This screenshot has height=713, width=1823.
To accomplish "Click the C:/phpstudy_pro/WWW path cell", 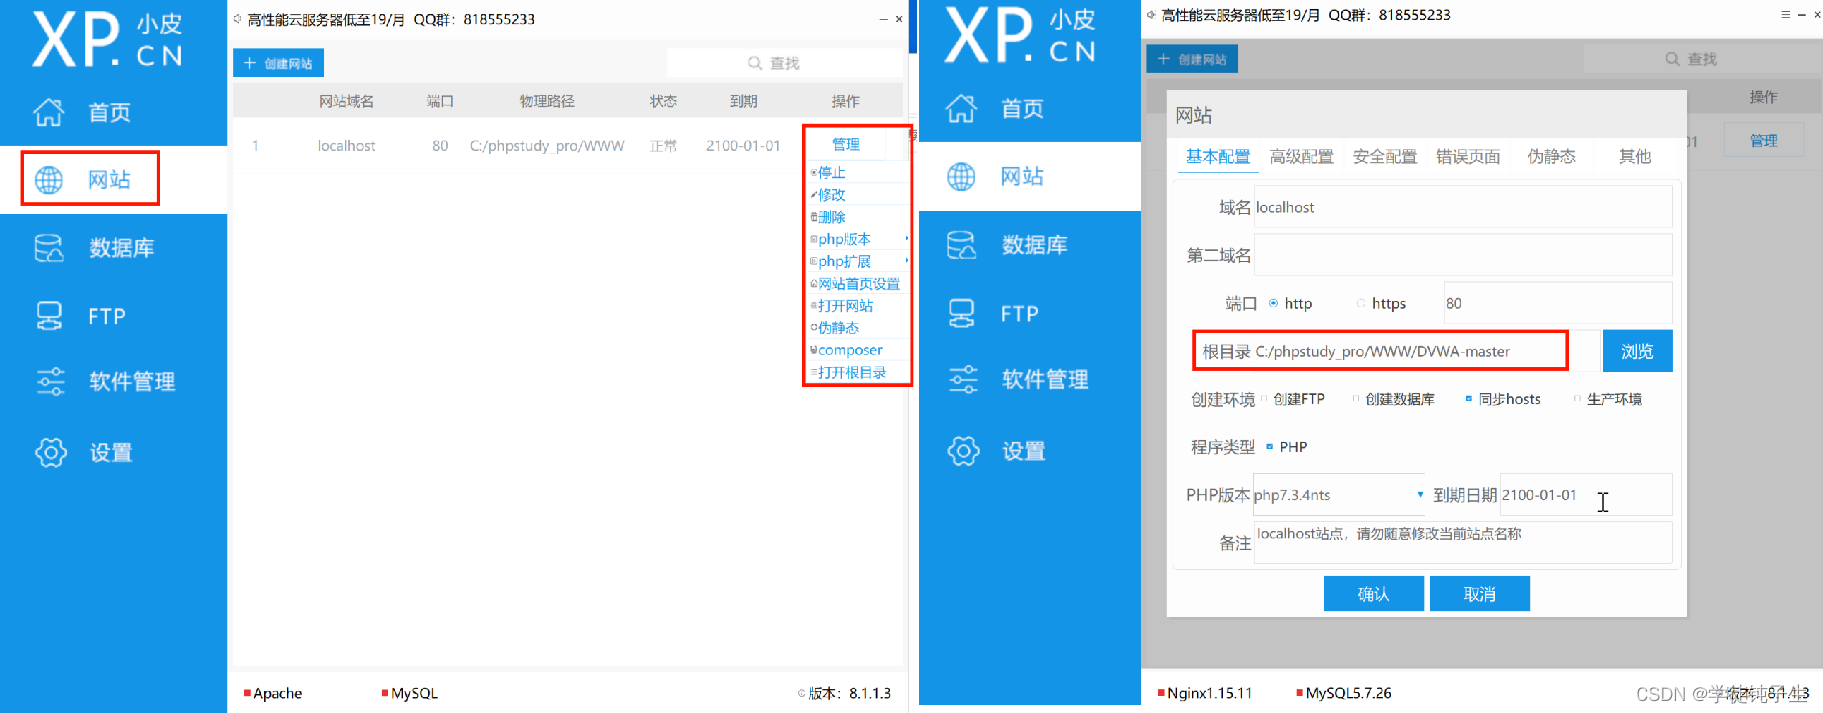I will (x=547, y=146).
